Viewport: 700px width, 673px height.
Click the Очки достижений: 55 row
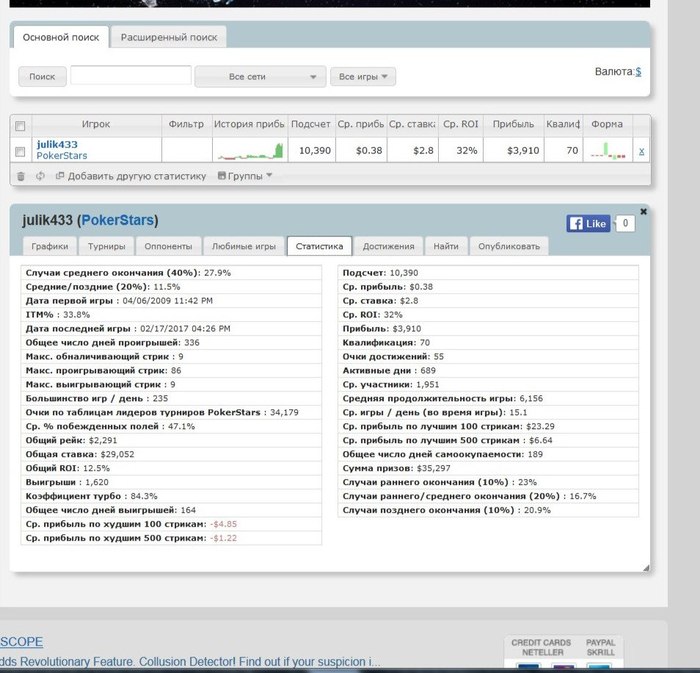[x=488, y=357]
